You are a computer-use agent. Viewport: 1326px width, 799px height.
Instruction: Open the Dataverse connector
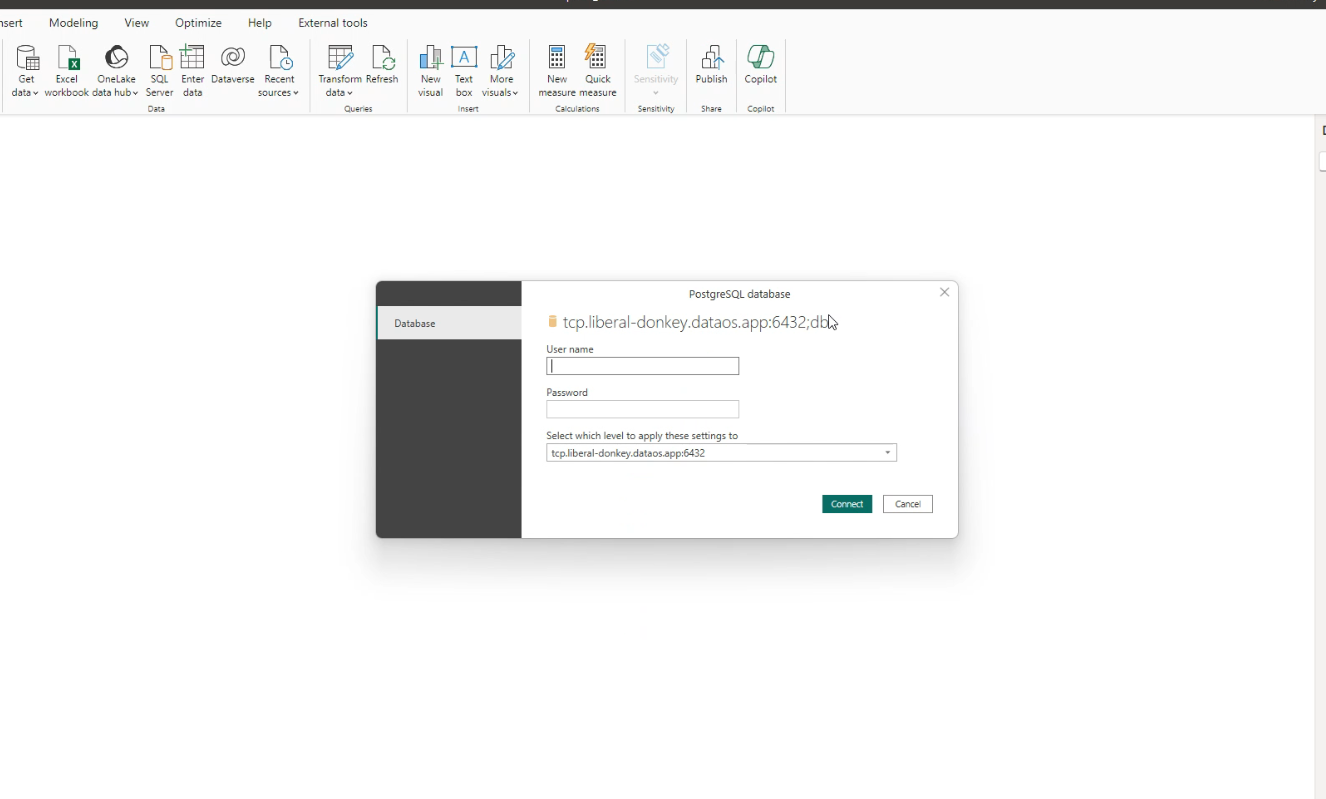click(x=233, y=65)
